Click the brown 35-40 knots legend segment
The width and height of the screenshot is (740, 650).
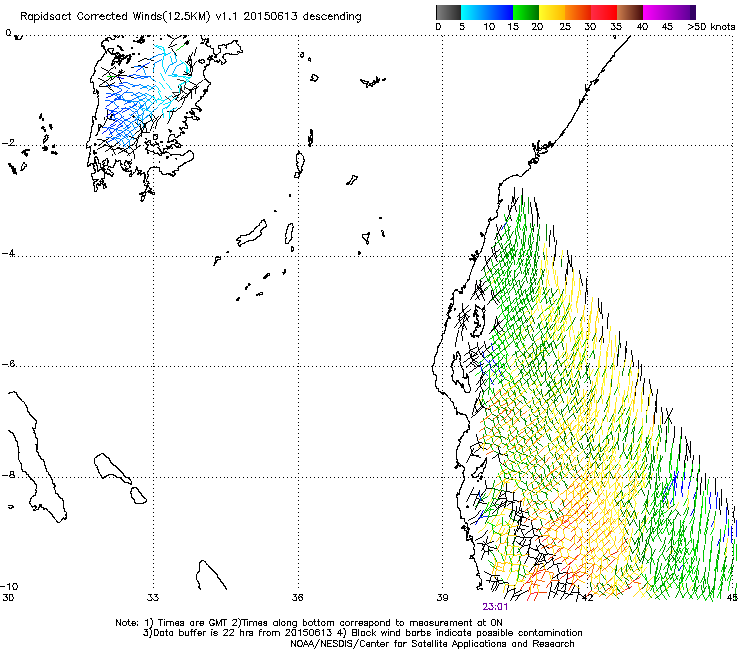coord(630,12)
